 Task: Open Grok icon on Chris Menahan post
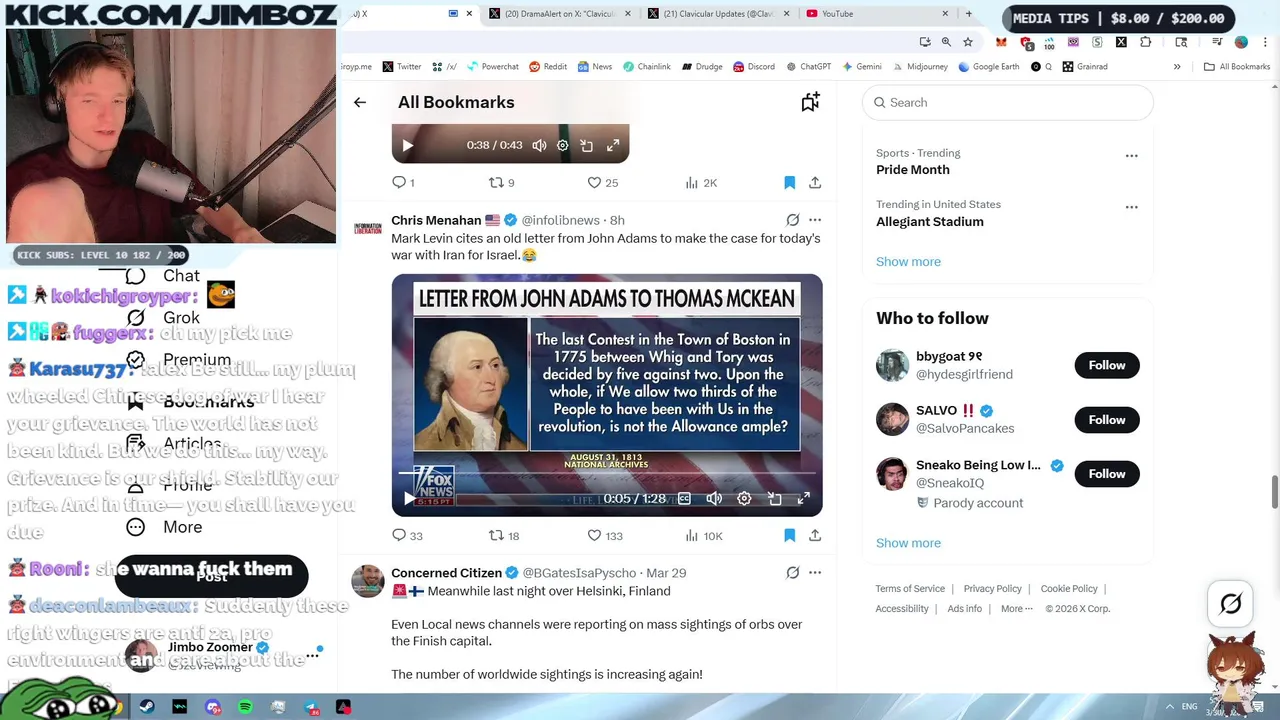pyautogui.click(x=793, y=220)
